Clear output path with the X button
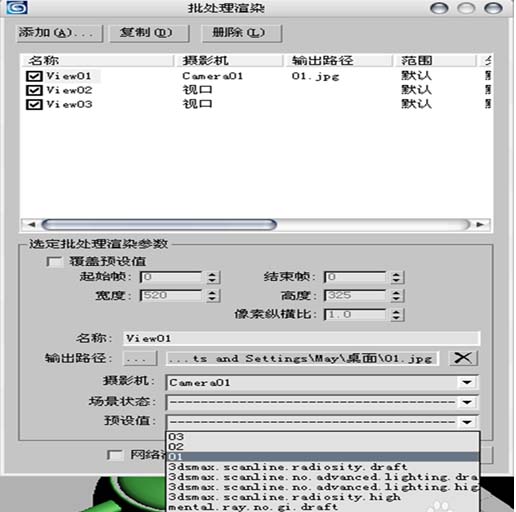This screenshot has width=516, height=512. click(463, 358)
